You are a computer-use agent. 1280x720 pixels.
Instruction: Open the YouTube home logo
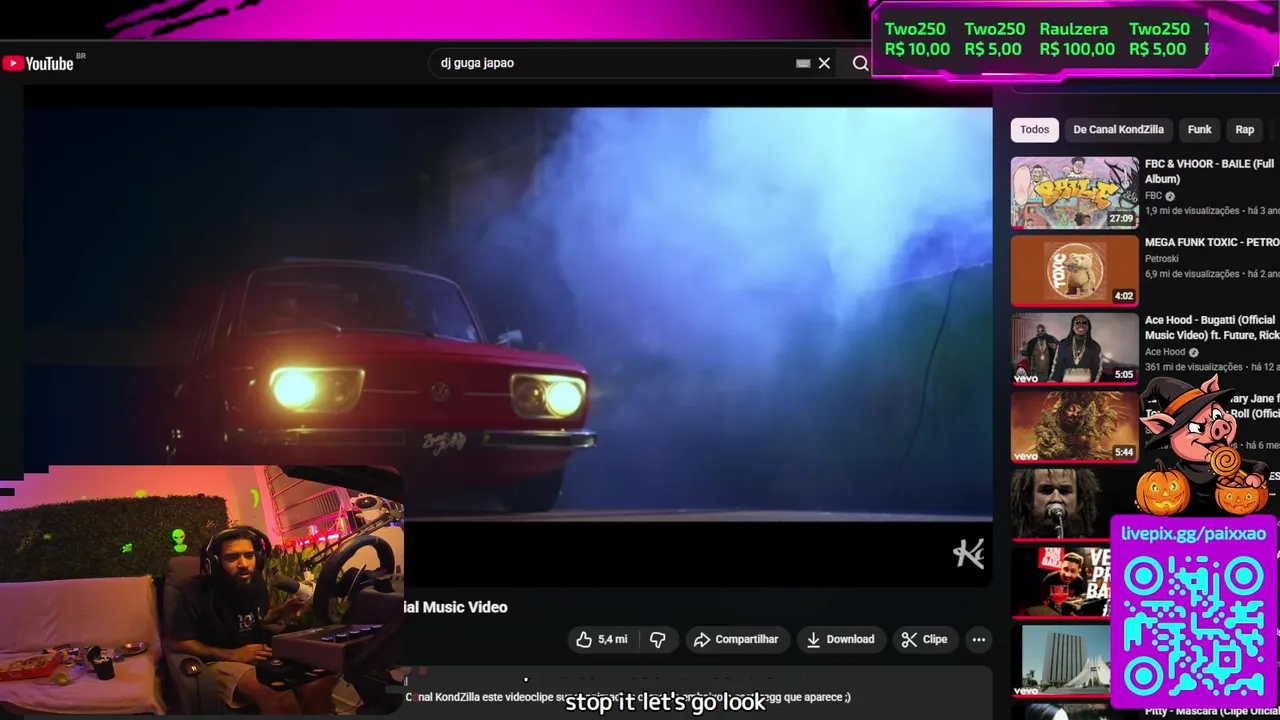(x=39, y=63)
